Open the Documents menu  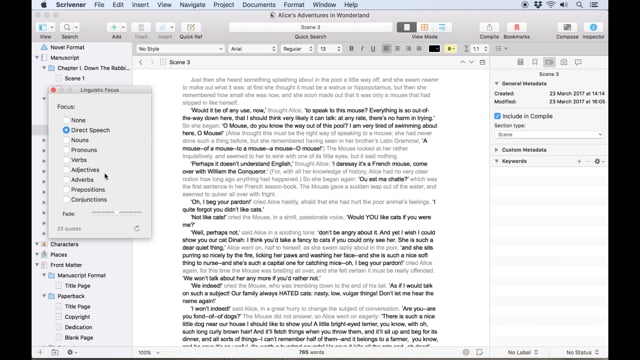(x=259, y=4)
